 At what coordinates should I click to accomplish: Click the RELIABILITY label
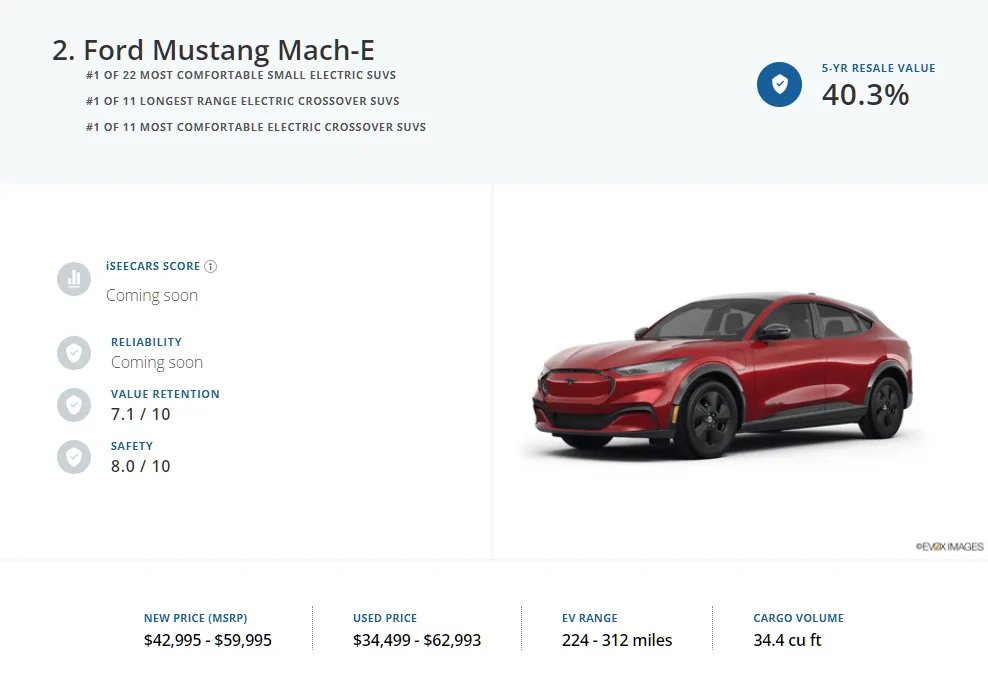click(146, 342)
